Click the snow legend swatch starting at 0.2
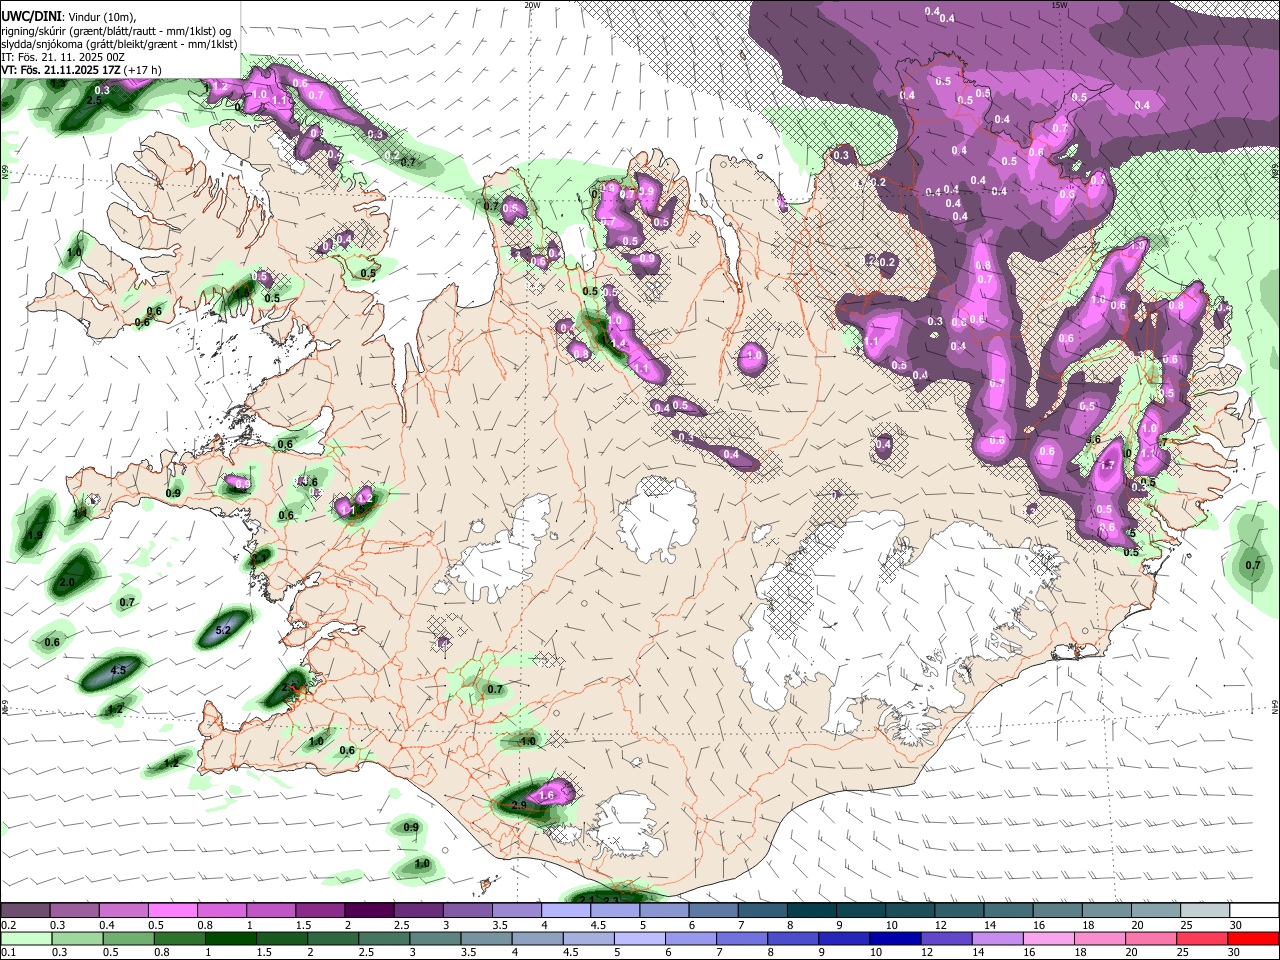 click(25, 910)
